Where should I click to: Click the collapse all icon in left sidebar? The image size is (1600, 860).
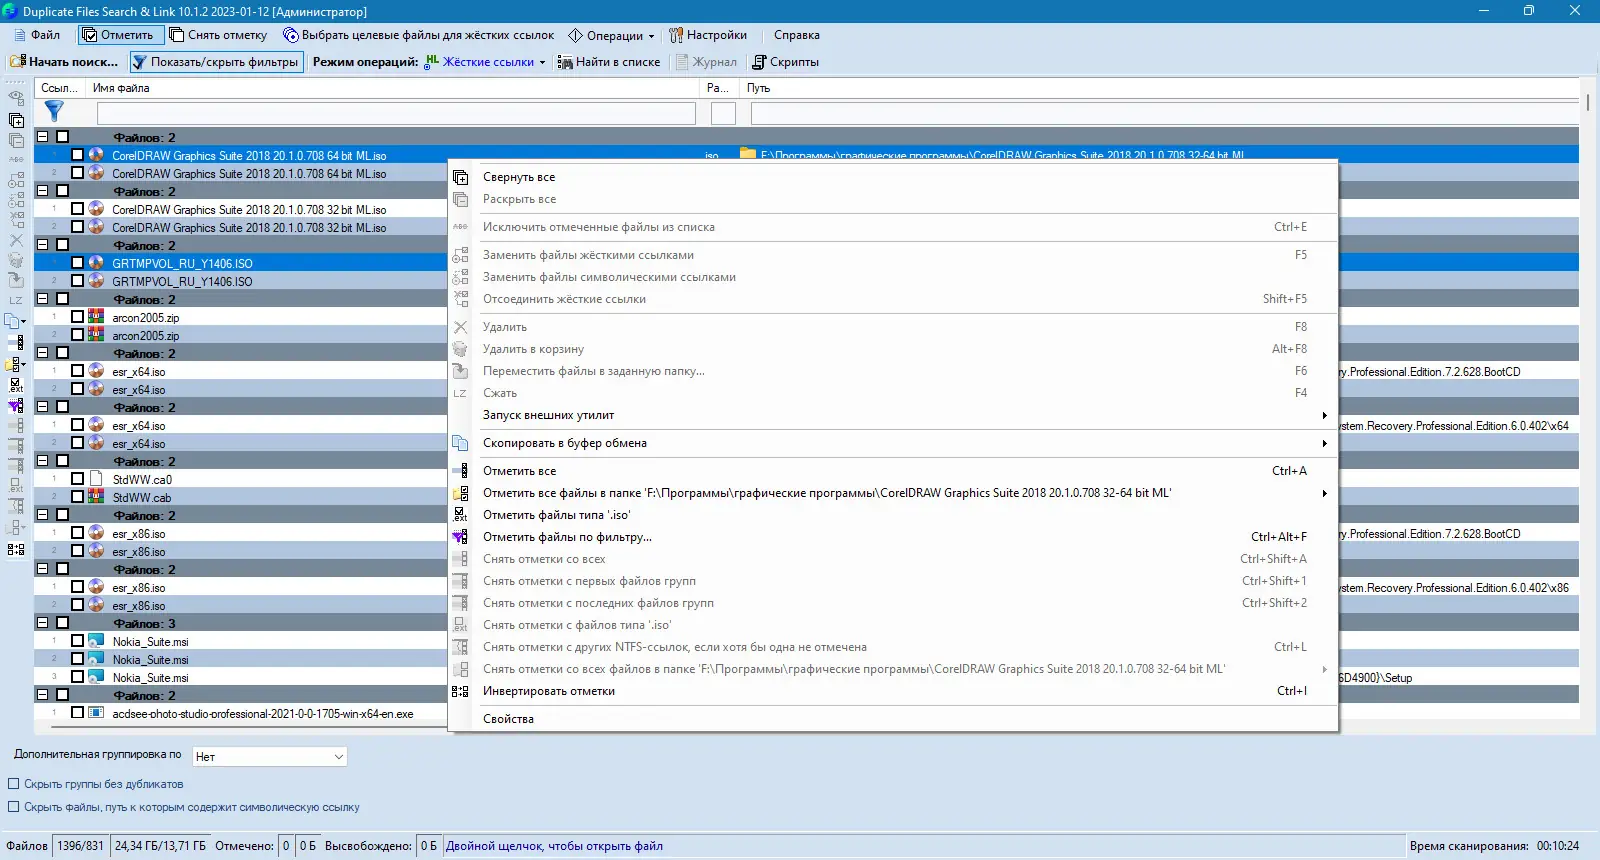(16, 120)
